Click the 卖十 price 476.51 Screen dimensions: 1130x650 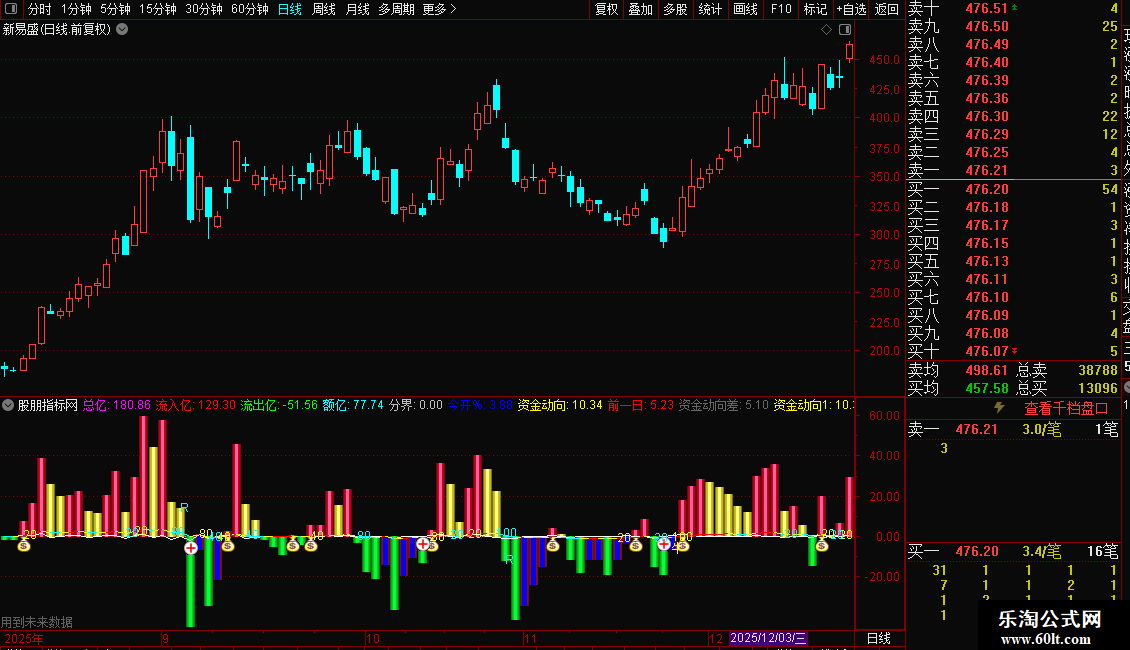pos(987,8)
